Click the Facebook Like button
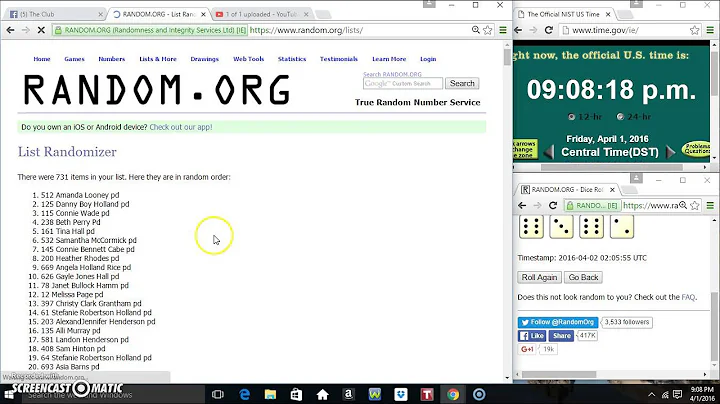 click(532, 336)
